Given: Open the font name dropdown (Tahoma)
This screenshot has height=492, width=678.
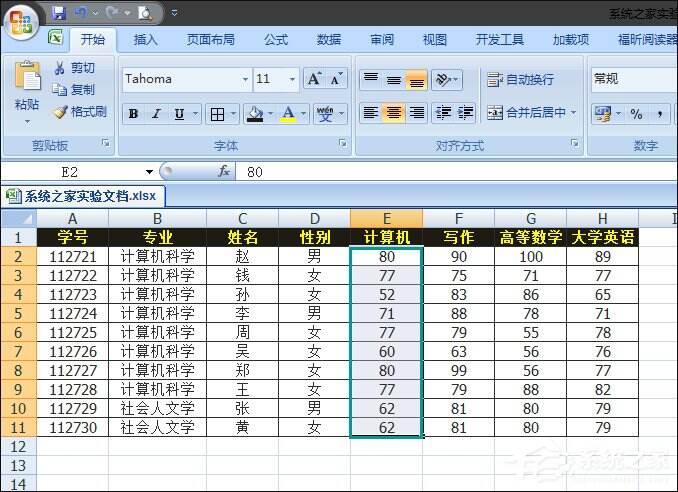Looking at the screenshot, I should pyautogui.click(x=245, y=80).
